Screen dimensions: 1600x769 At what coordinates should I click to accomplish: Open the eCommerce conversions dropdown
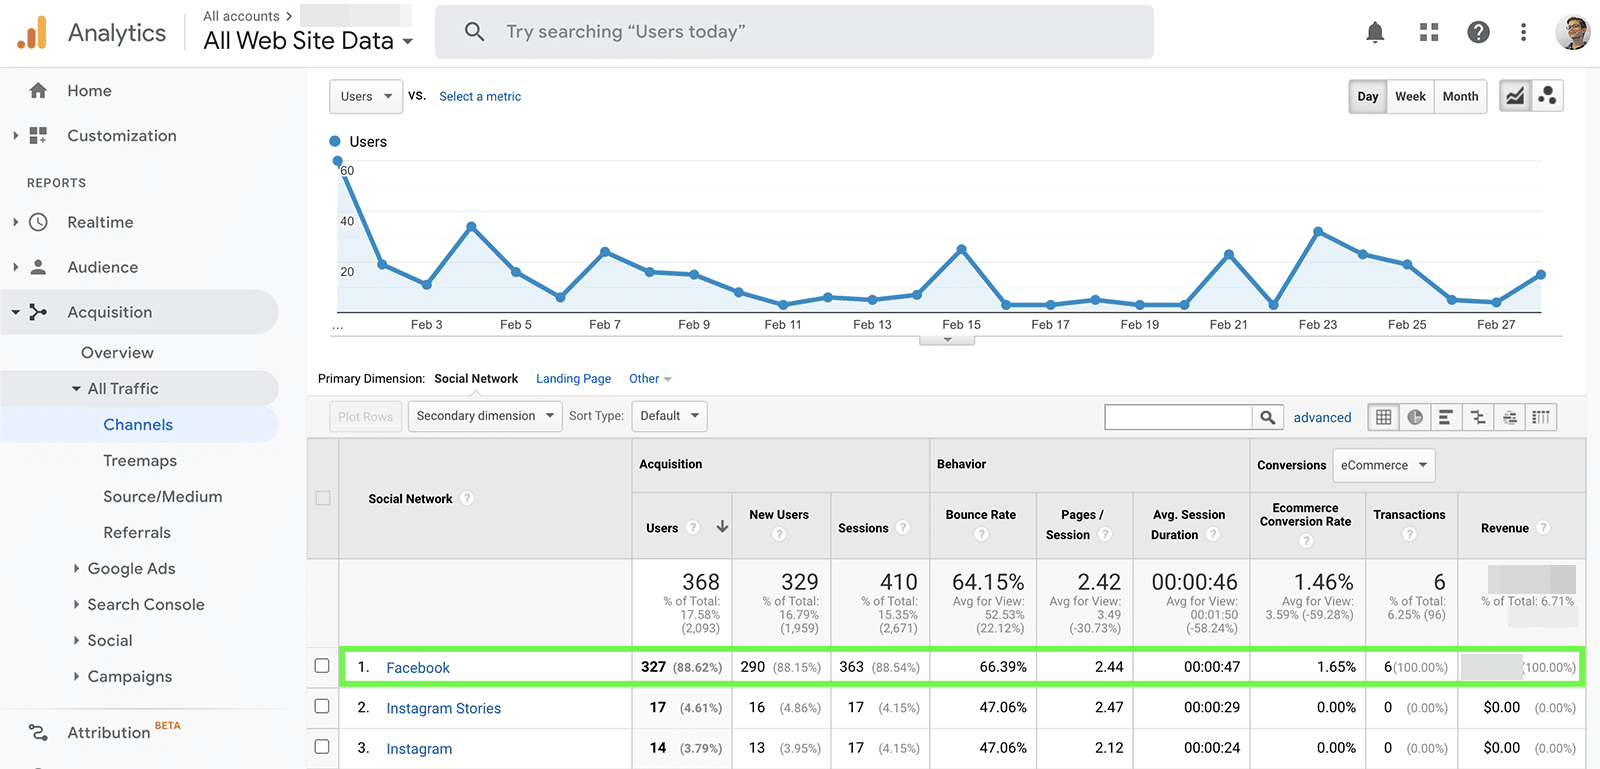click(x=1383, y=465)
